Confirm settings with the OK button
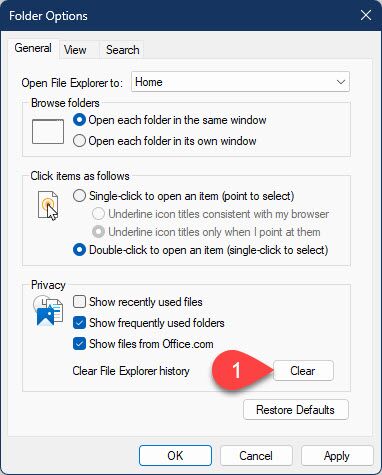The width and height of the screenshot is (382, 475). coord(175,455)
